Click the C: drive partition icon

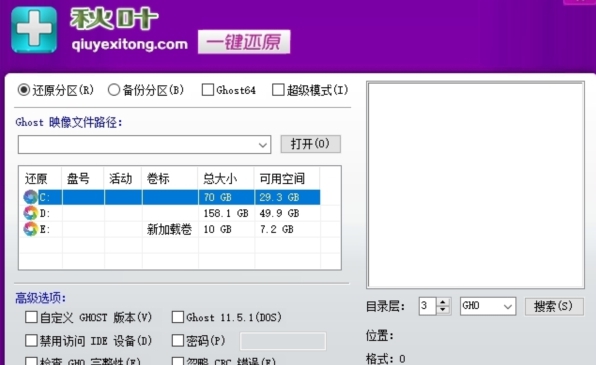(x=30, y=197)
